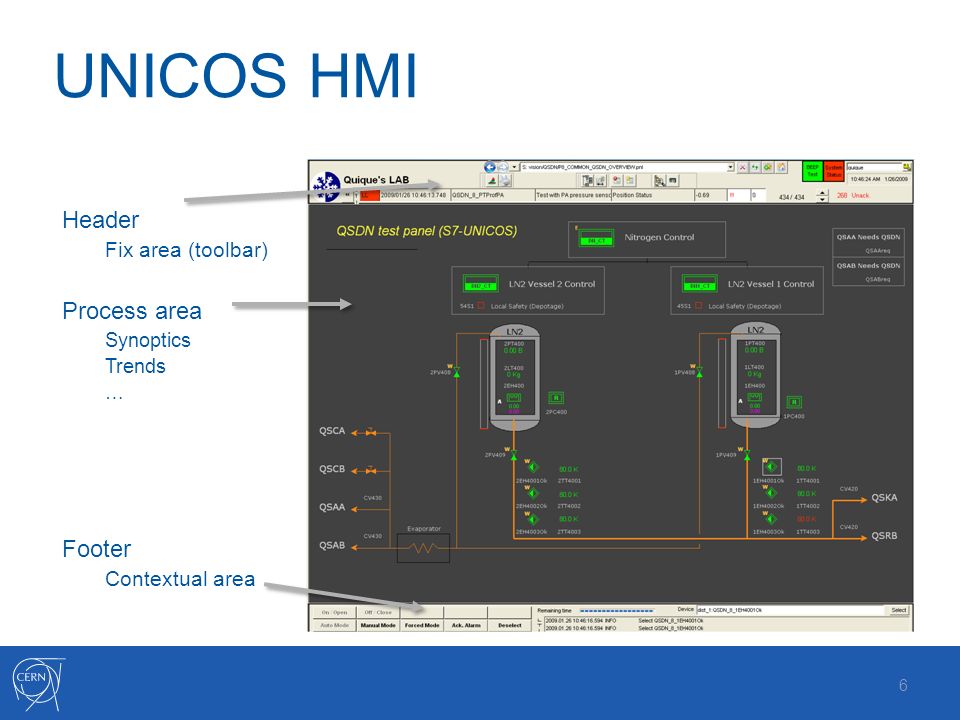Screen dimensions: 960x720
Task: Increment the alarm row stepper up
Action: pos(822,193)
